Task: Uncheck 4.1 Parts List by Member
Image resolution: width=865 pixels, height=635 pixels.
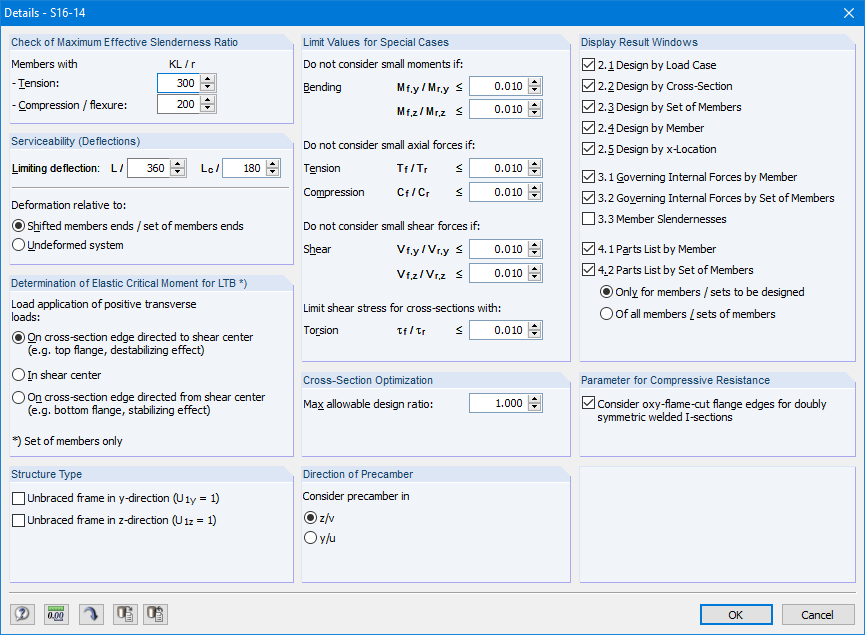Action: pyautogui.click(x=586, y=248)
